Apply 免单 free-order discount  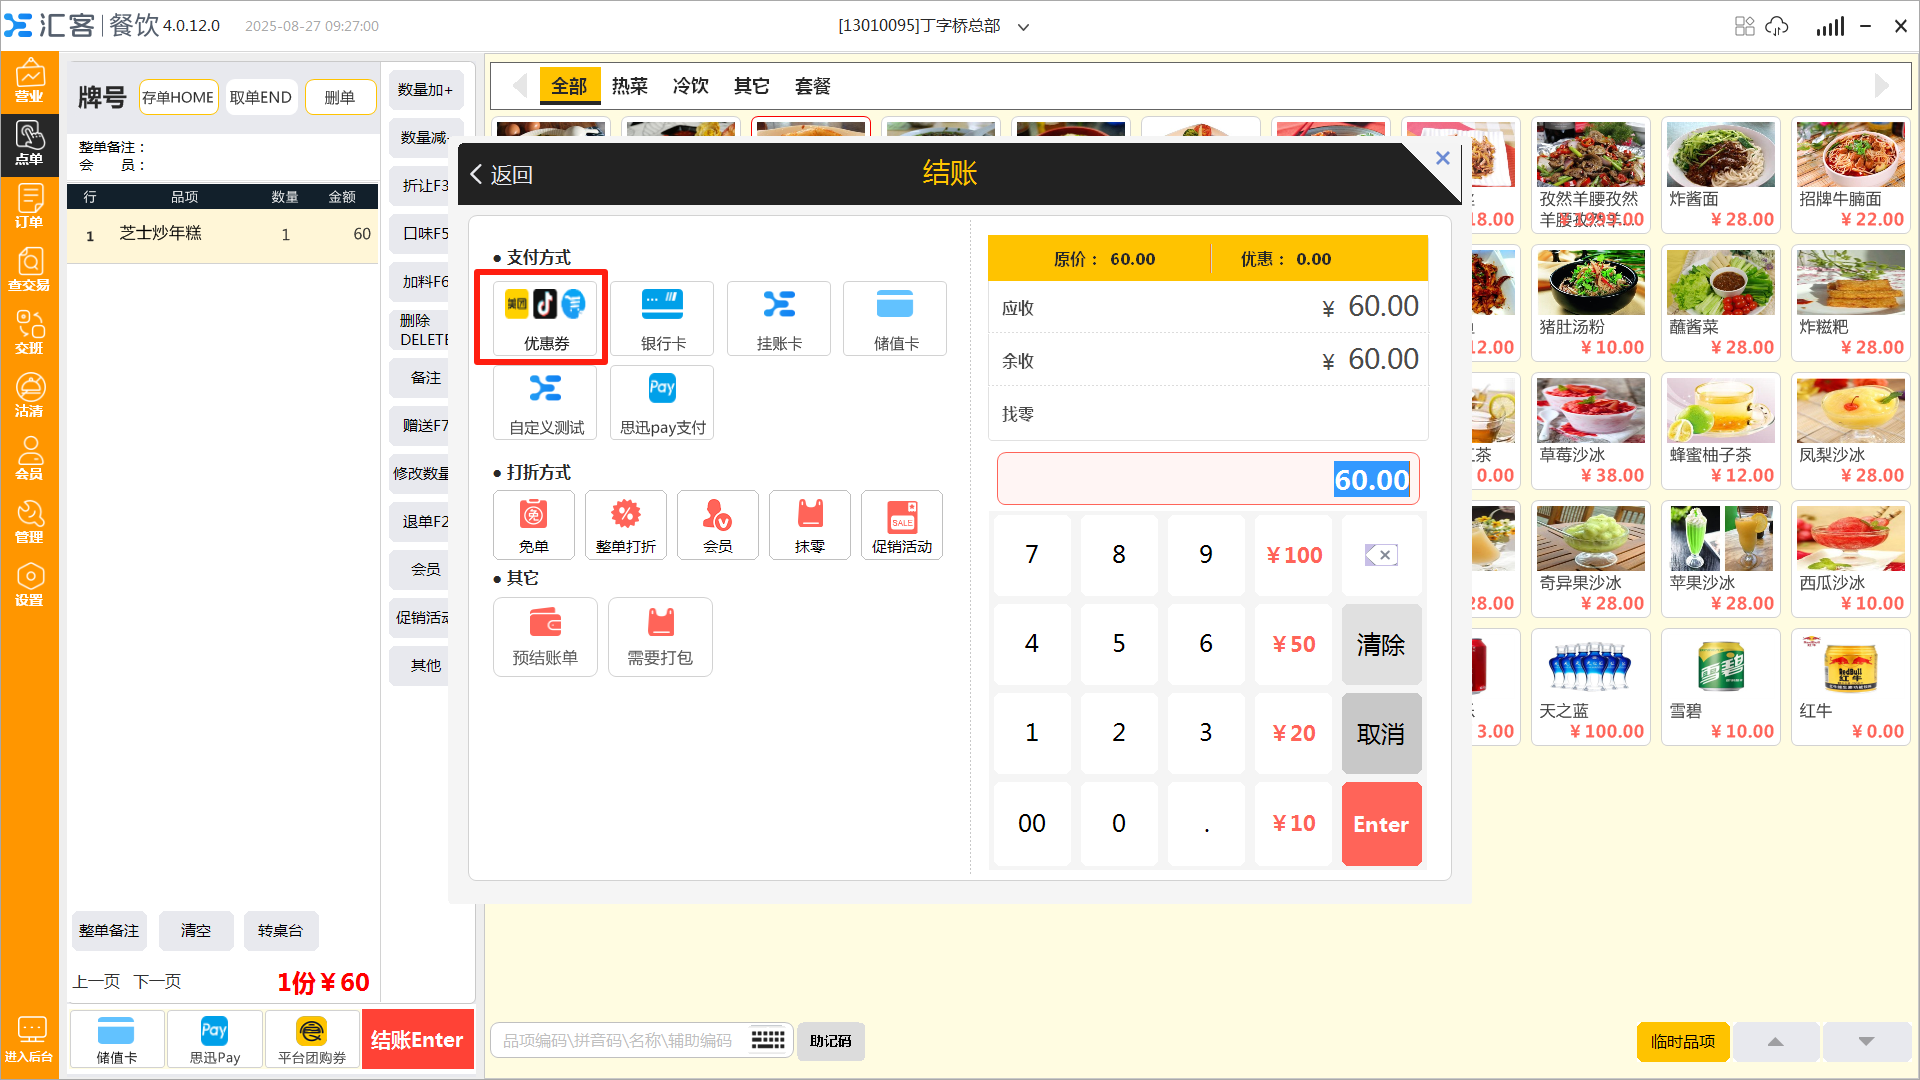pos(534,525)
